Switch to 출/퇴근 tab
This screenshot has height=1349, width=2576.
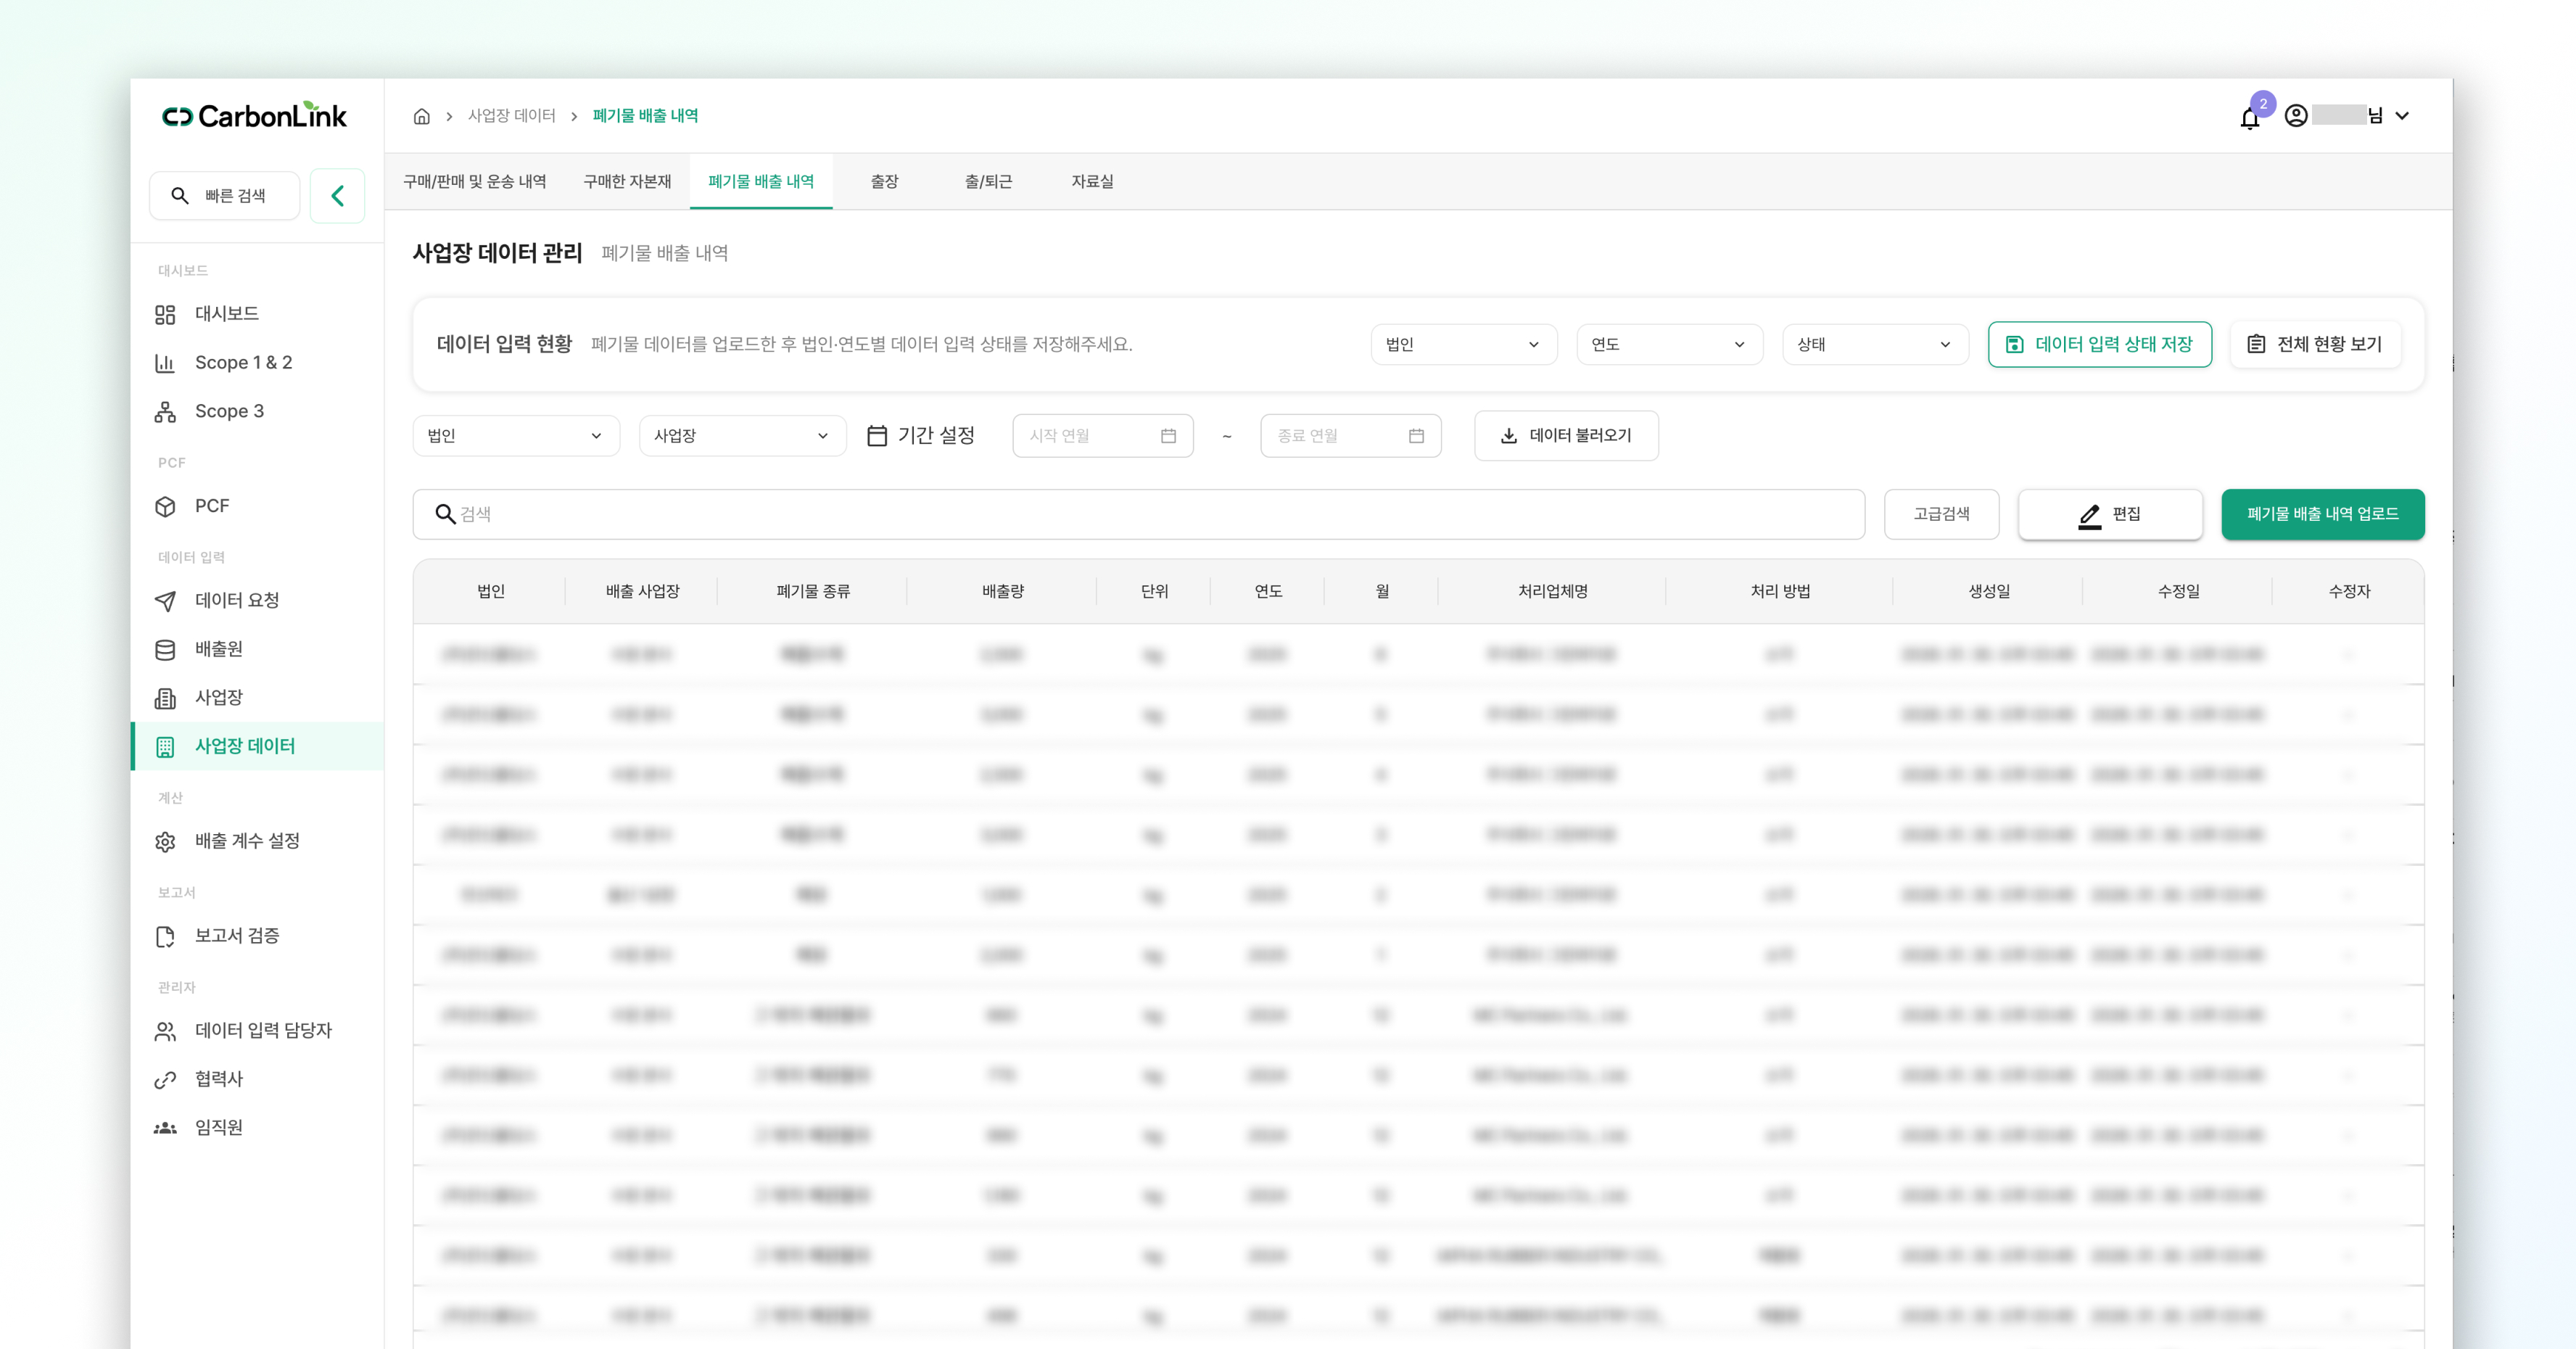coord(988,182)
